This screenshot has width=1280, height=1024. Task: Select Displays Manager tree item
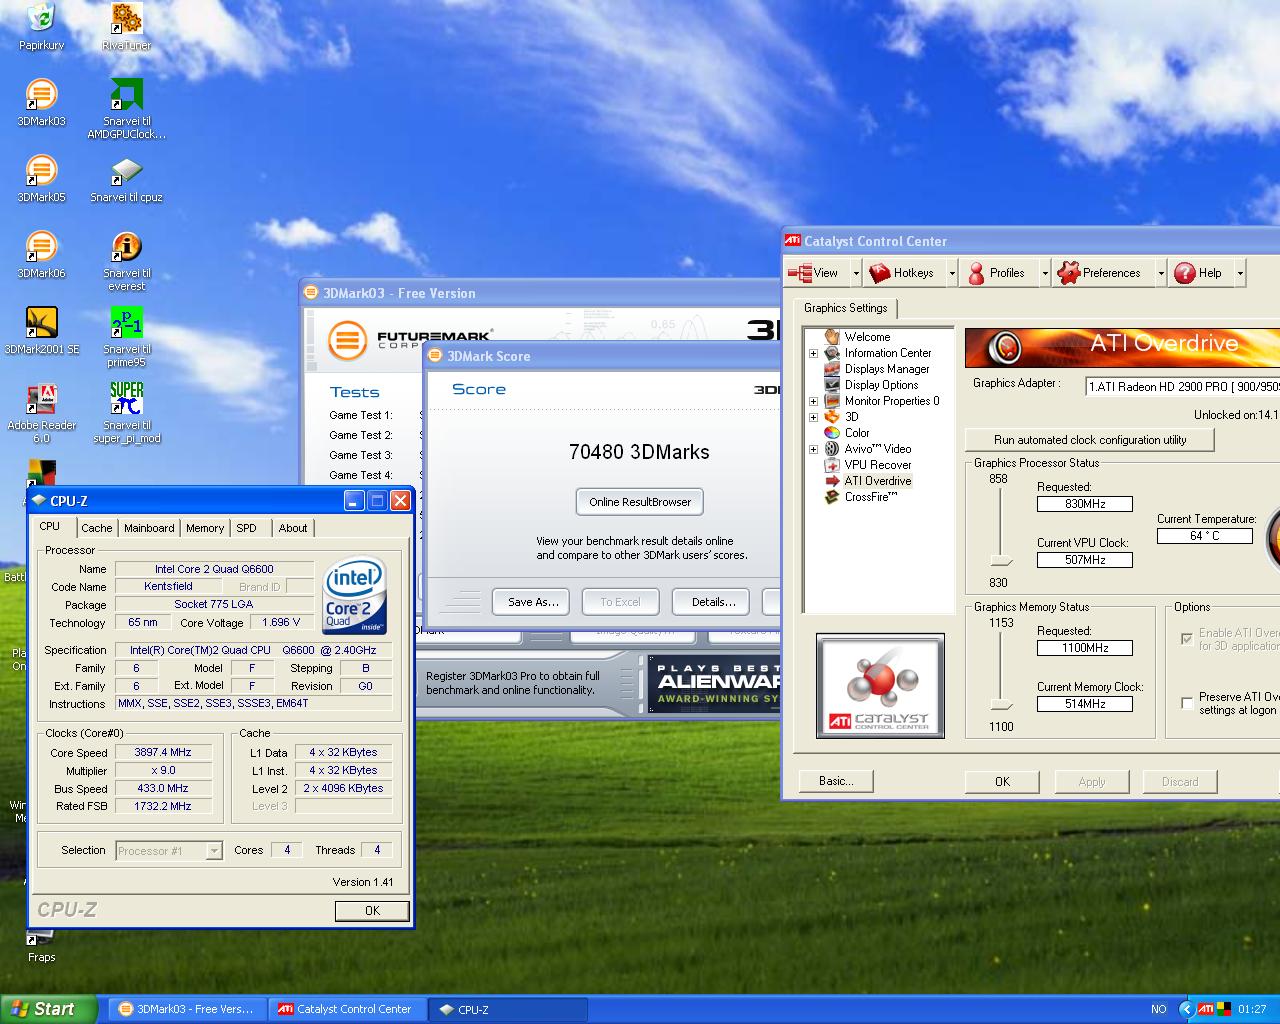(887, 369)
